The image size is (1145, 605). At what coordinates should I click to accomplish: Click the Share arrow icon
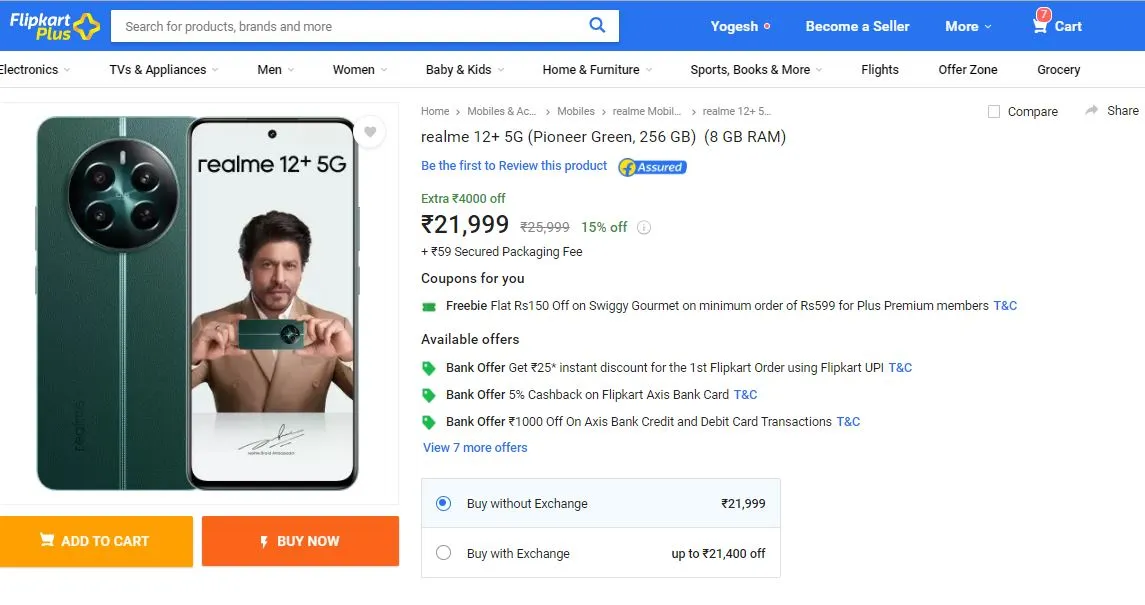point(1092,110)
